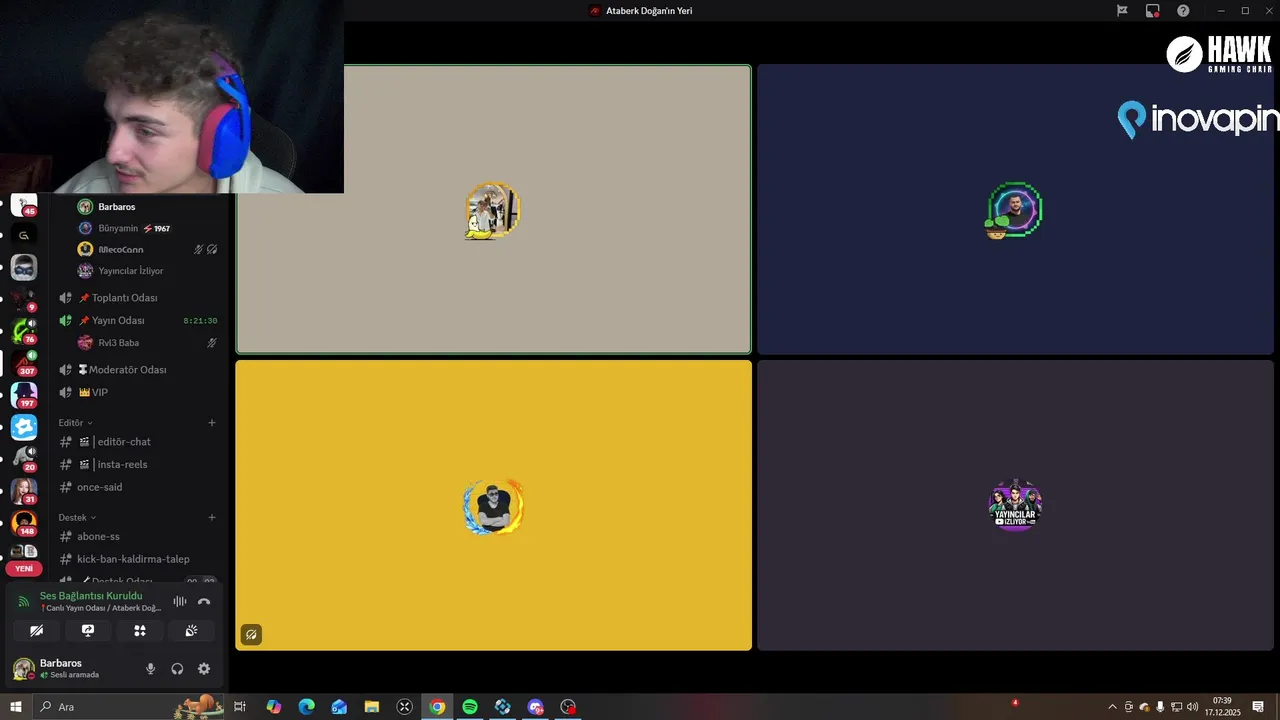Image resolution: width=1280 pixels, height=720 pixels.
Task: Open system volume tray icon
Action: 1192,707
